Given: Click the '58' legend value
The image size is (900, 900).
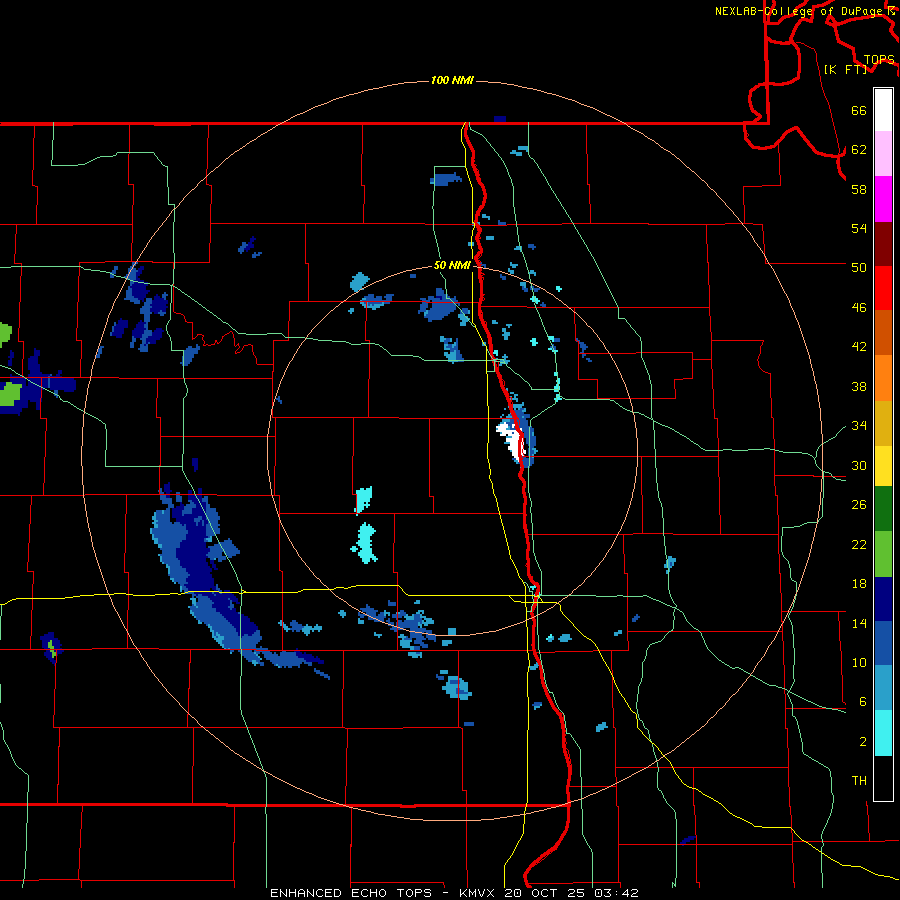Looking at the screenshot, I should [859, 189].
